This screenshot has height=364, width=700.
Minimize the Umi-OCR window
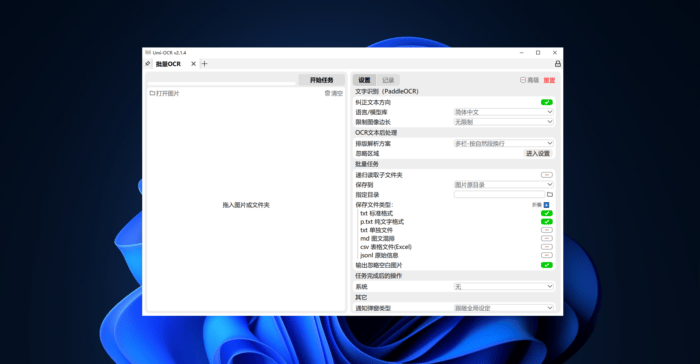pos(521,53)
